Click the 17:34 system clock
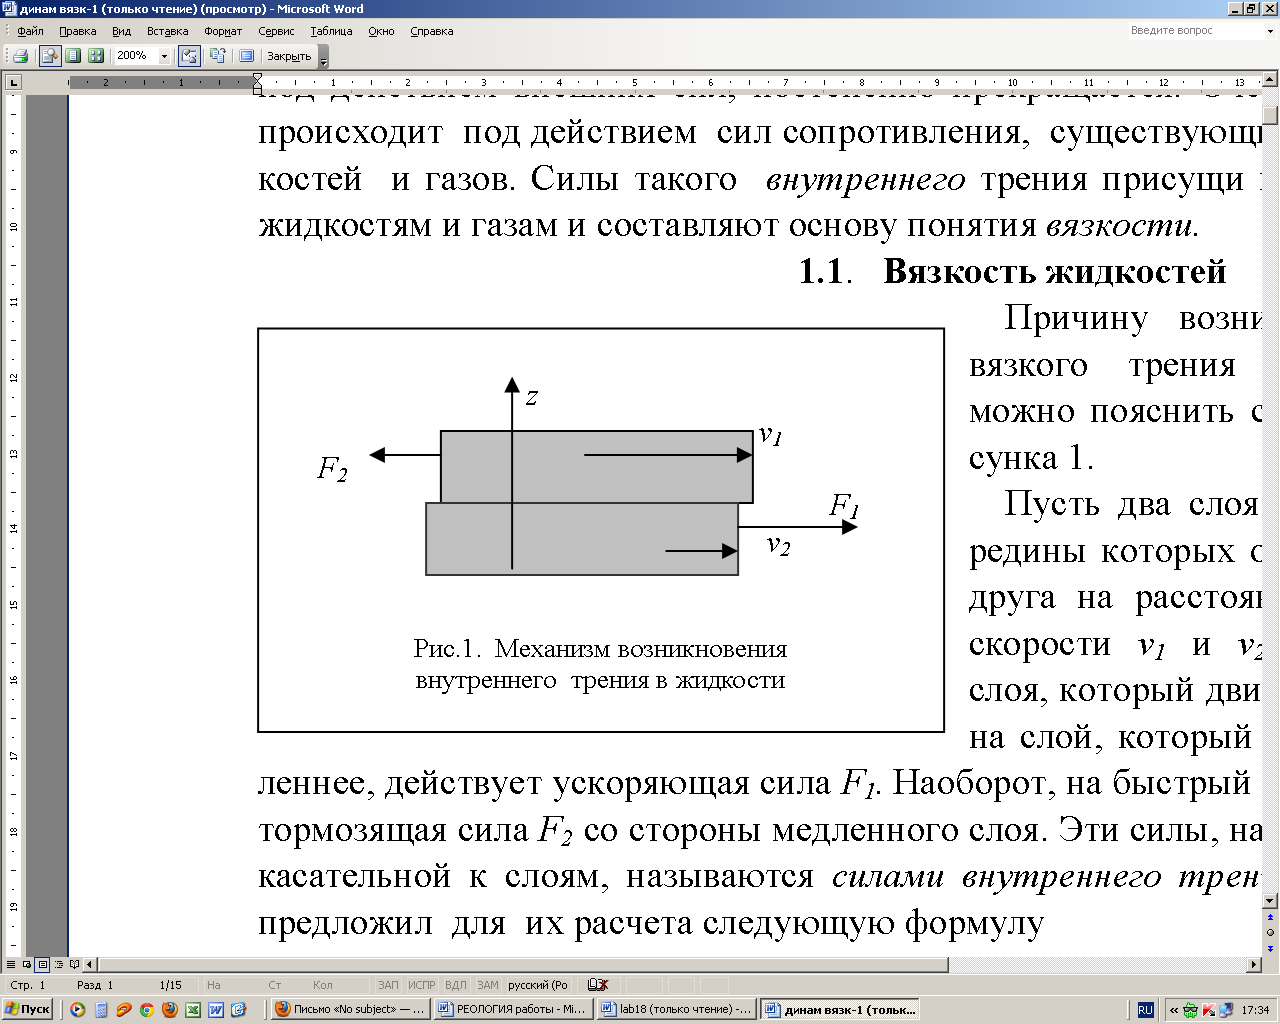Image resolution: width=1280 pixels, height=1024 pixels. coord(1255,1010)
